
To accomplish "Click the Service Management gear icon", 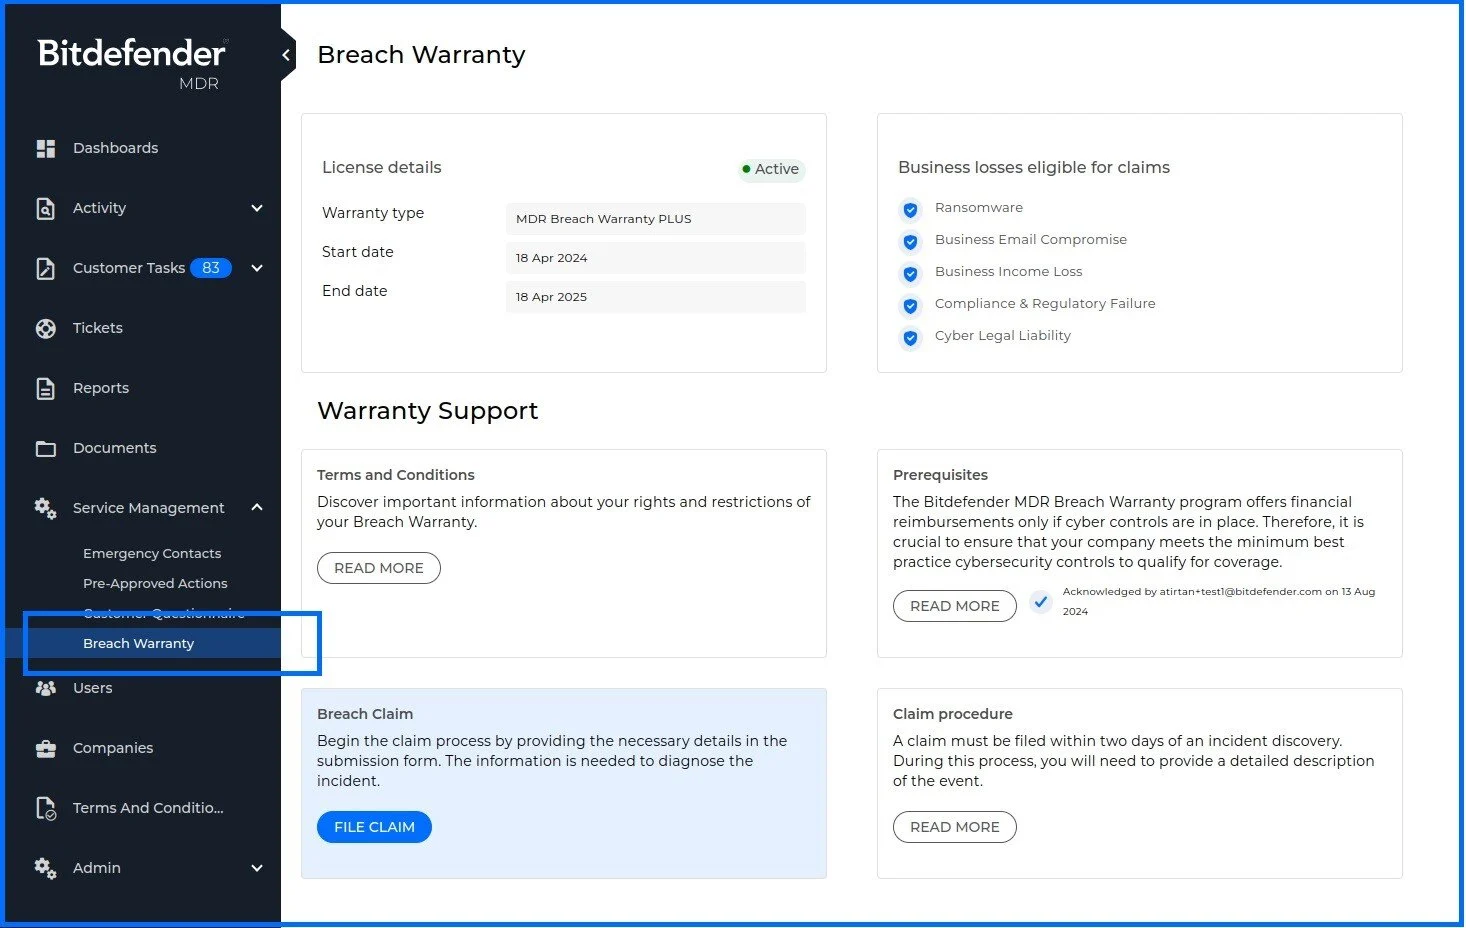I will tap(45, 508).
